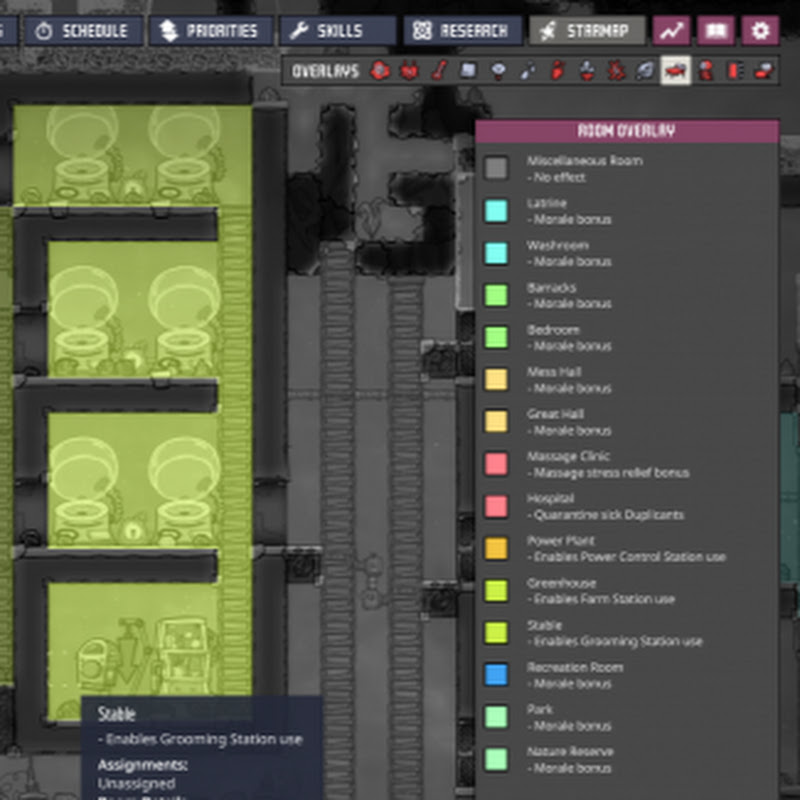
Task: Click the 'Great Hall' legend label
Action: 556,414
